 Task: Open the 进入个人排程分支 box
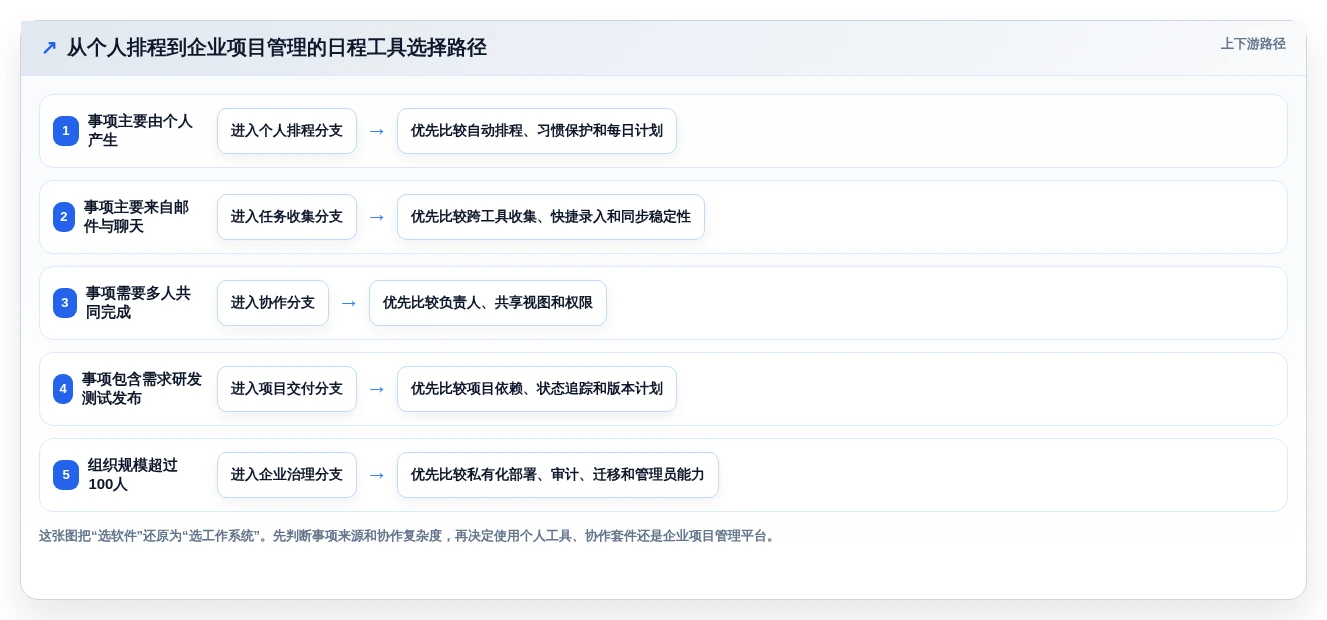click(287, 131)
